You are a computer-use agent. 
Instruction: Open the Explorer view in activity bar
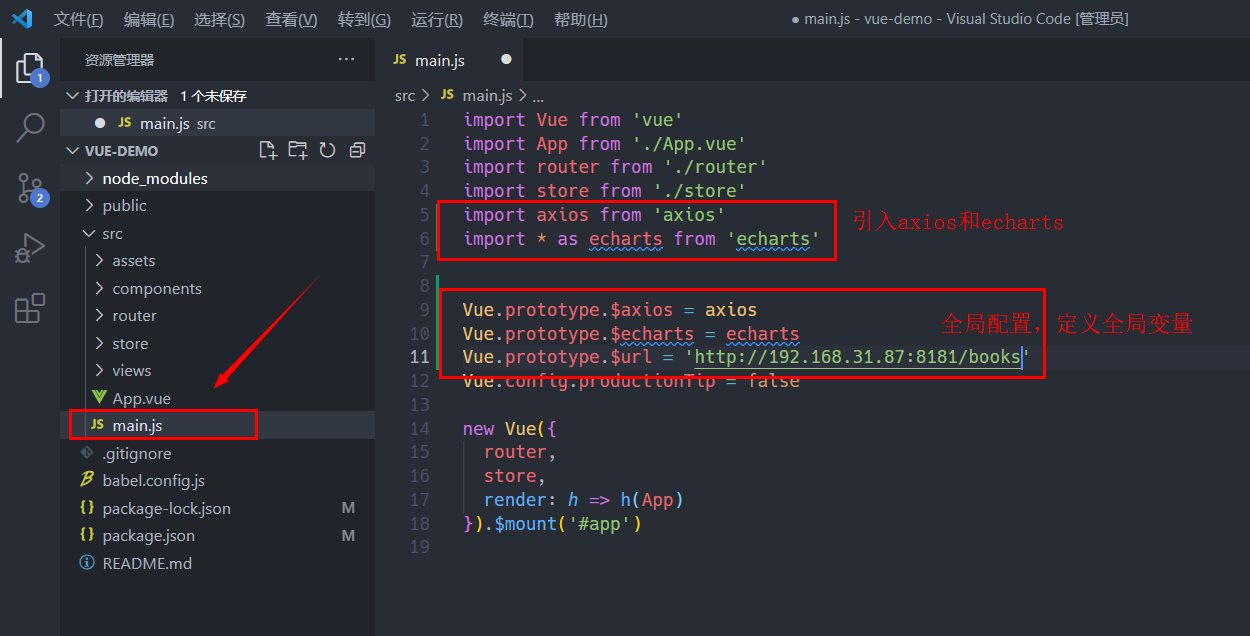(30, 68)
